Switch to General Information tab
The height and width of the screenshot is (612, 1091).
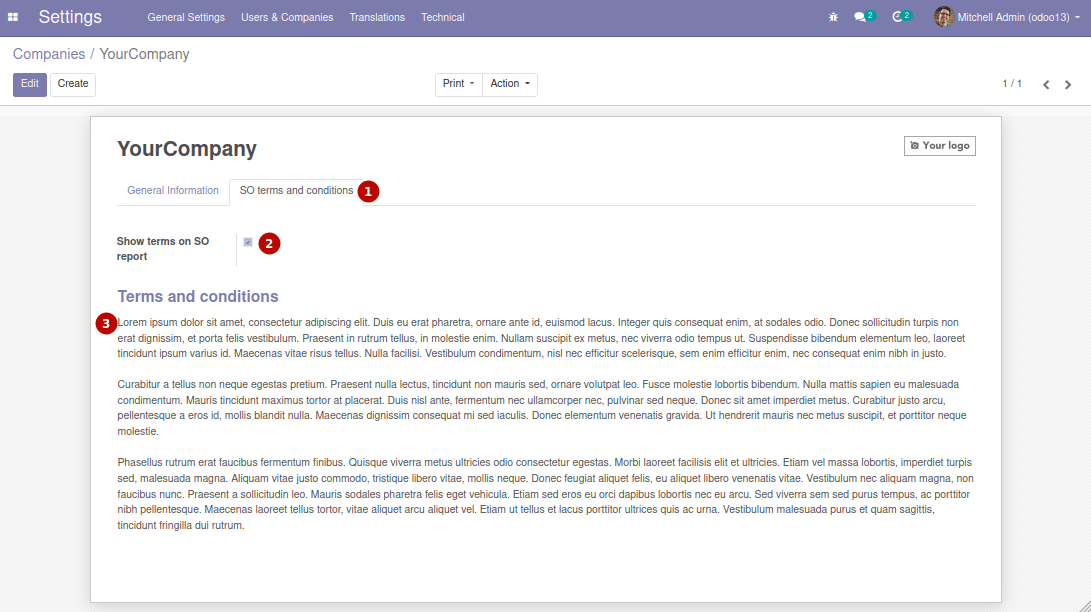click(173, 191)
